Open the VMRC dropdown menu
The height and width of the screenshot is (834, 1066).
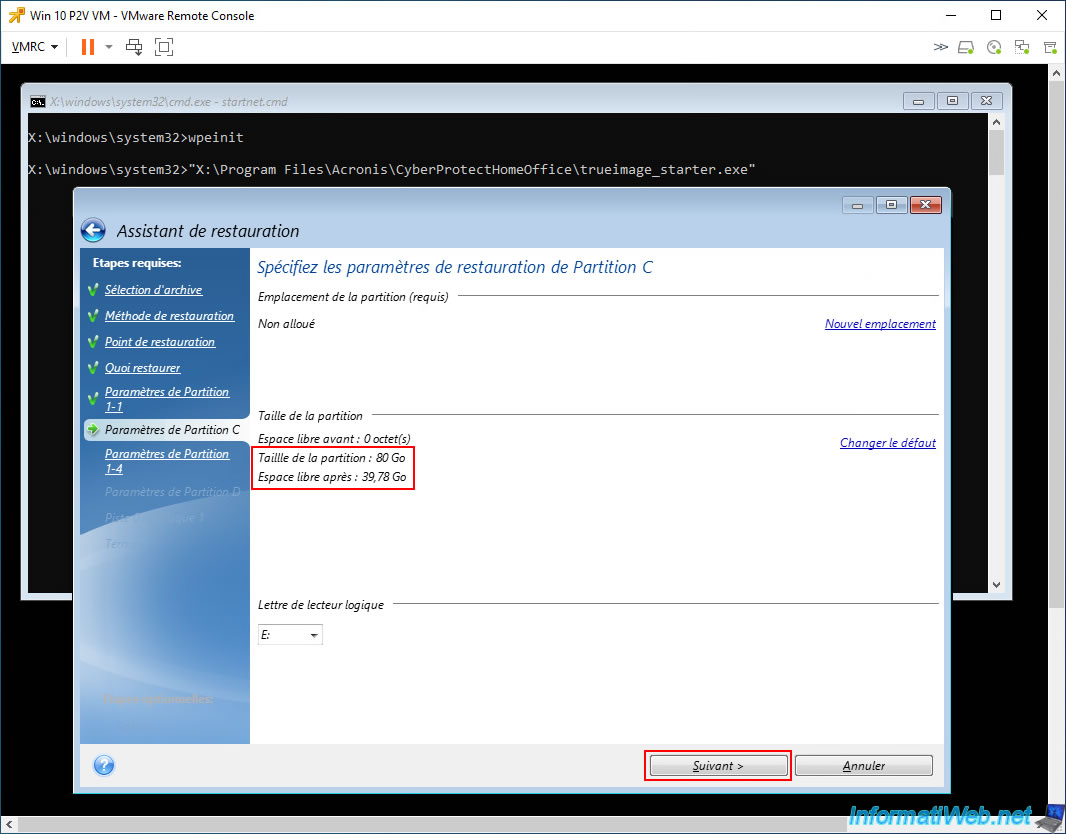coord(35,47)
